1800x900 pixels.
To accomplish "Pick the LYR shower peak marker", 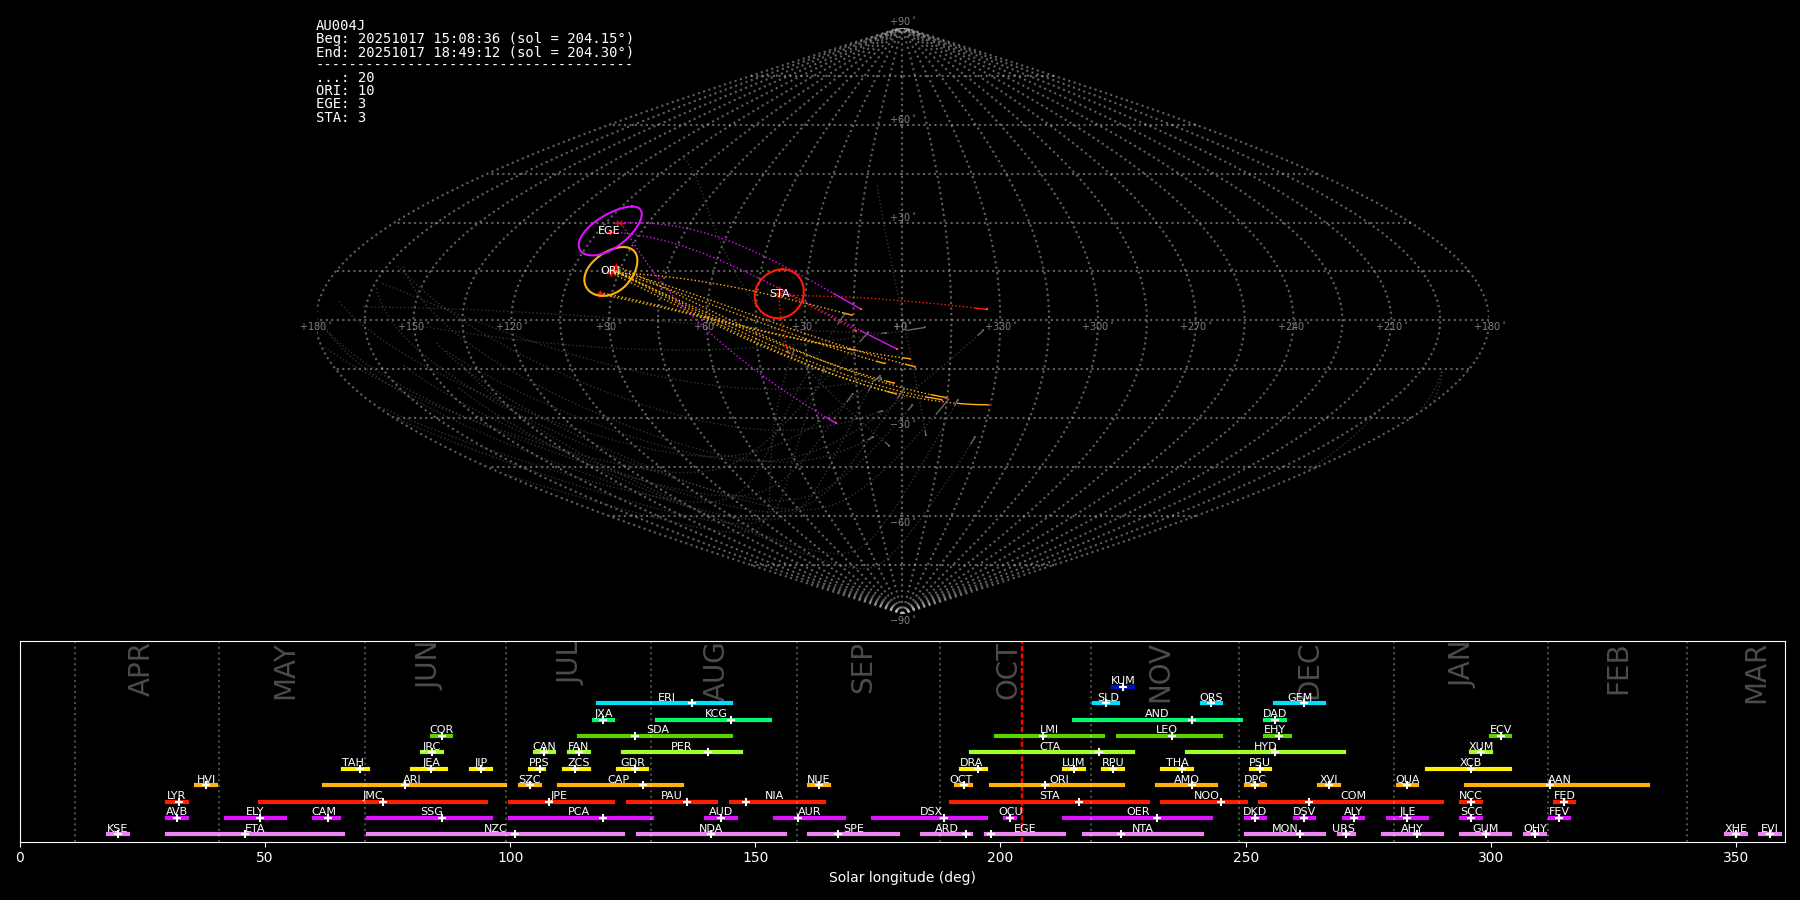I will [179, 802].
